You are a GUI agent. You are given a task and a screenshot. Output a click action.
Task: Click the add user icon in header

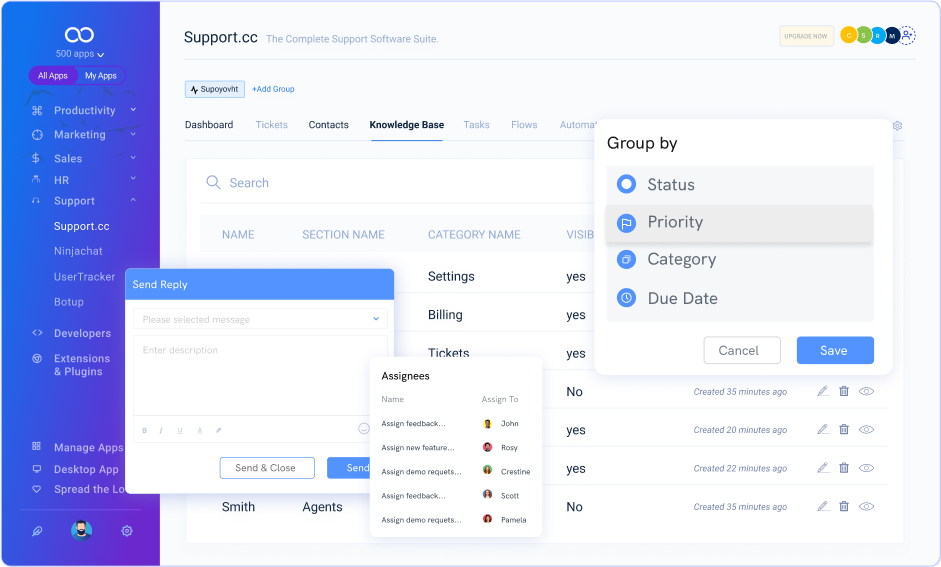point(907,35)
